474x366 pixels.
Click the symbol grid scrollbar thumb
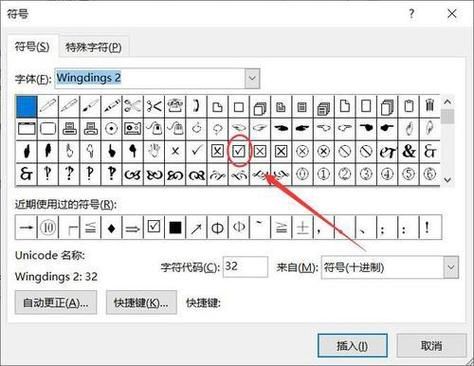click(448, 116)
